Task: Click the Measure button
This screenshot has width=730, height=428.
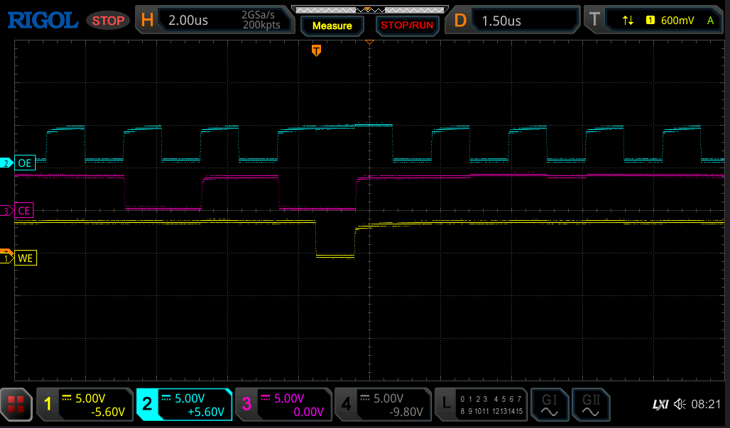Action: (332, 26)
